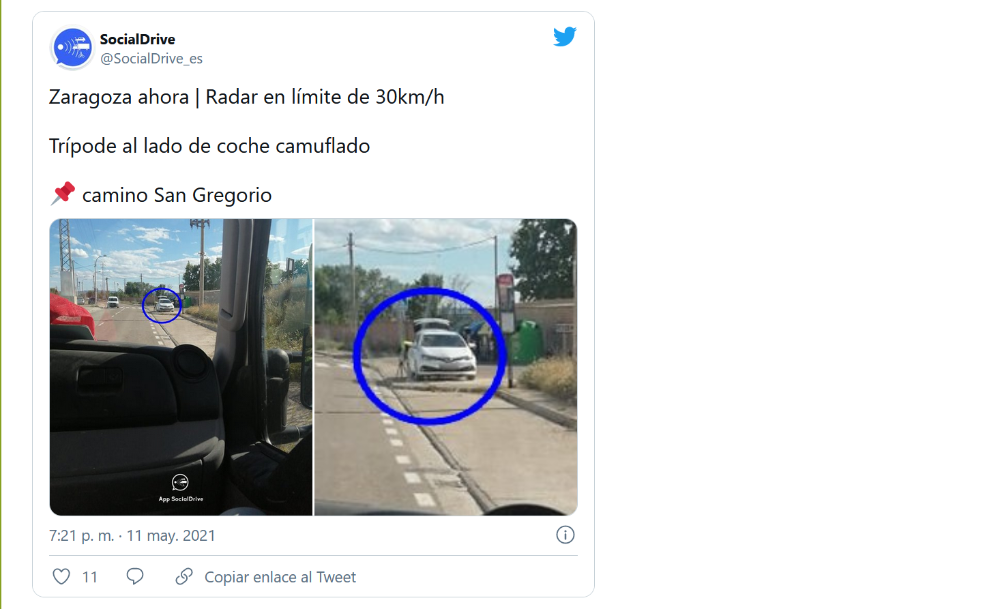Click the chain link icon
The width and height of the screenshot is (1000, 609).
(184, 577)
